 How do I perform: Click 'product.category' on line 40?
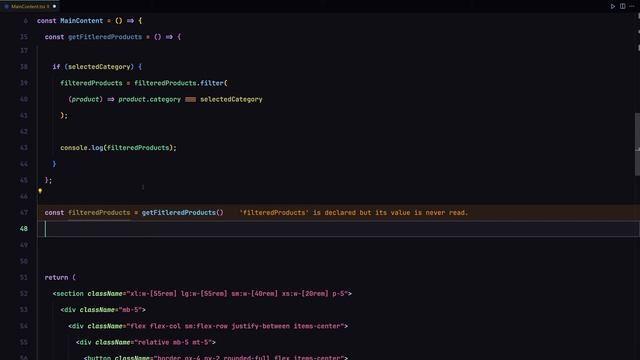click(149, 100)
